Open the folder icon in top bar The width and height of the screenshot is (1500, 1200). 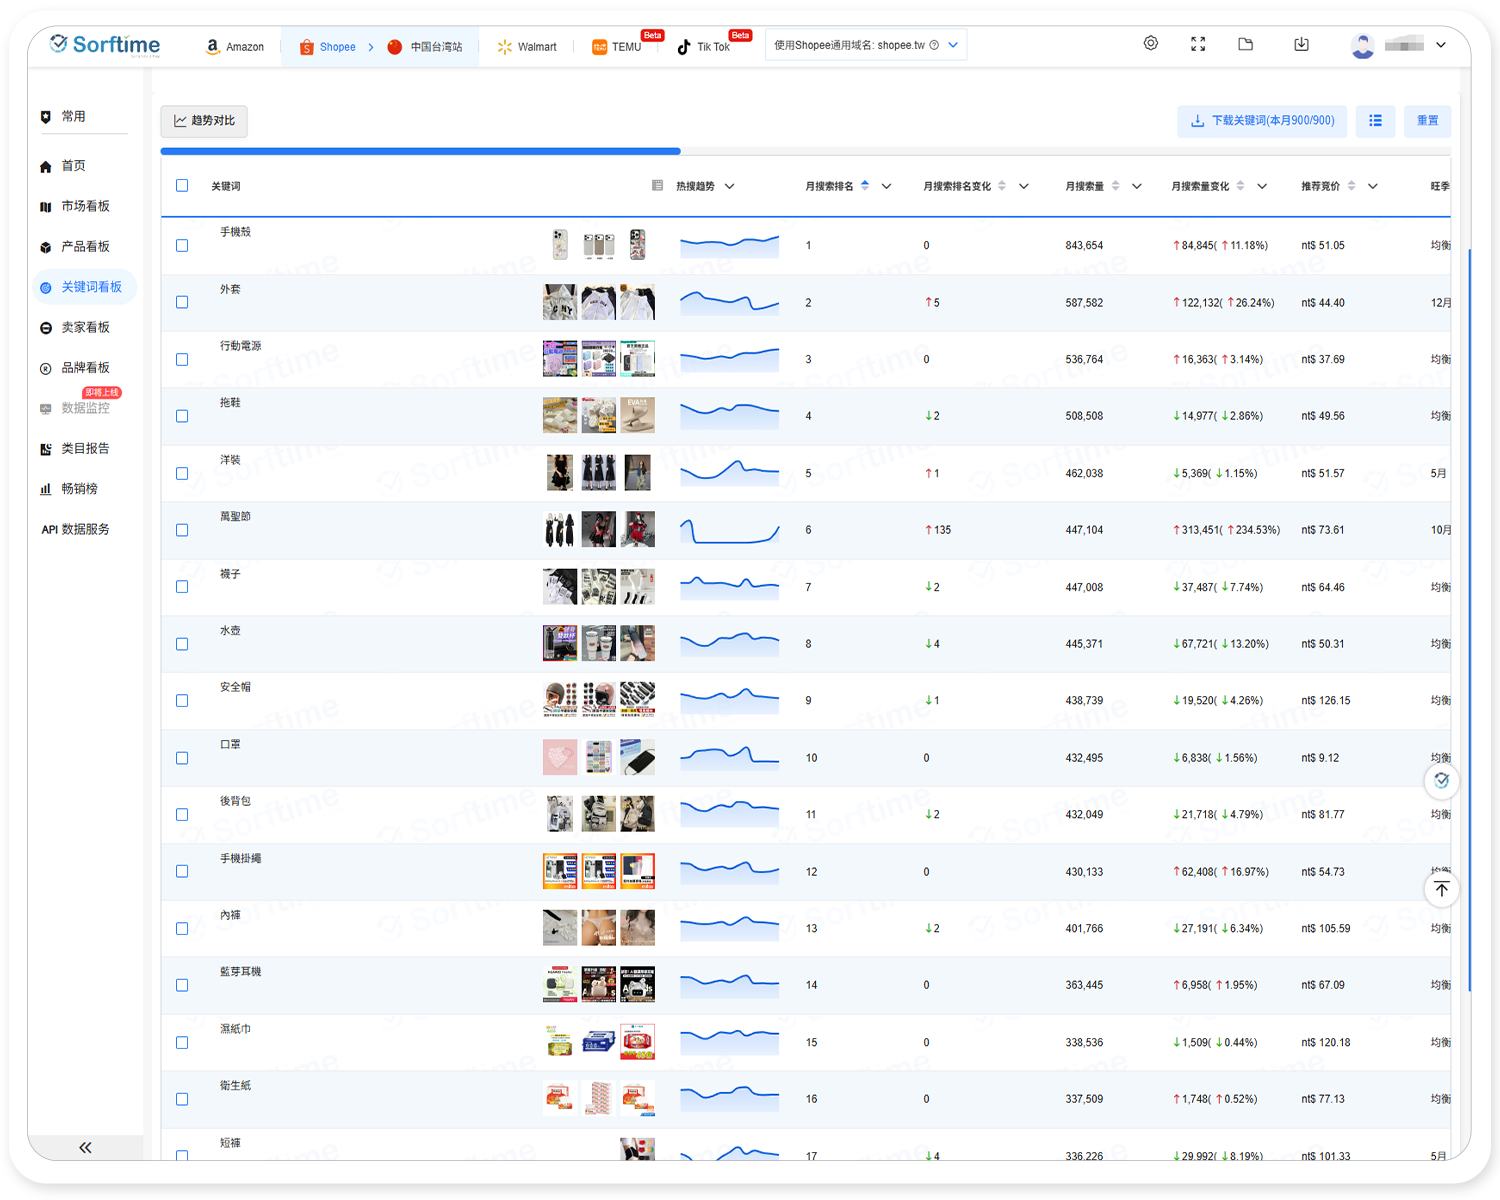click(x=1245, y=44)
